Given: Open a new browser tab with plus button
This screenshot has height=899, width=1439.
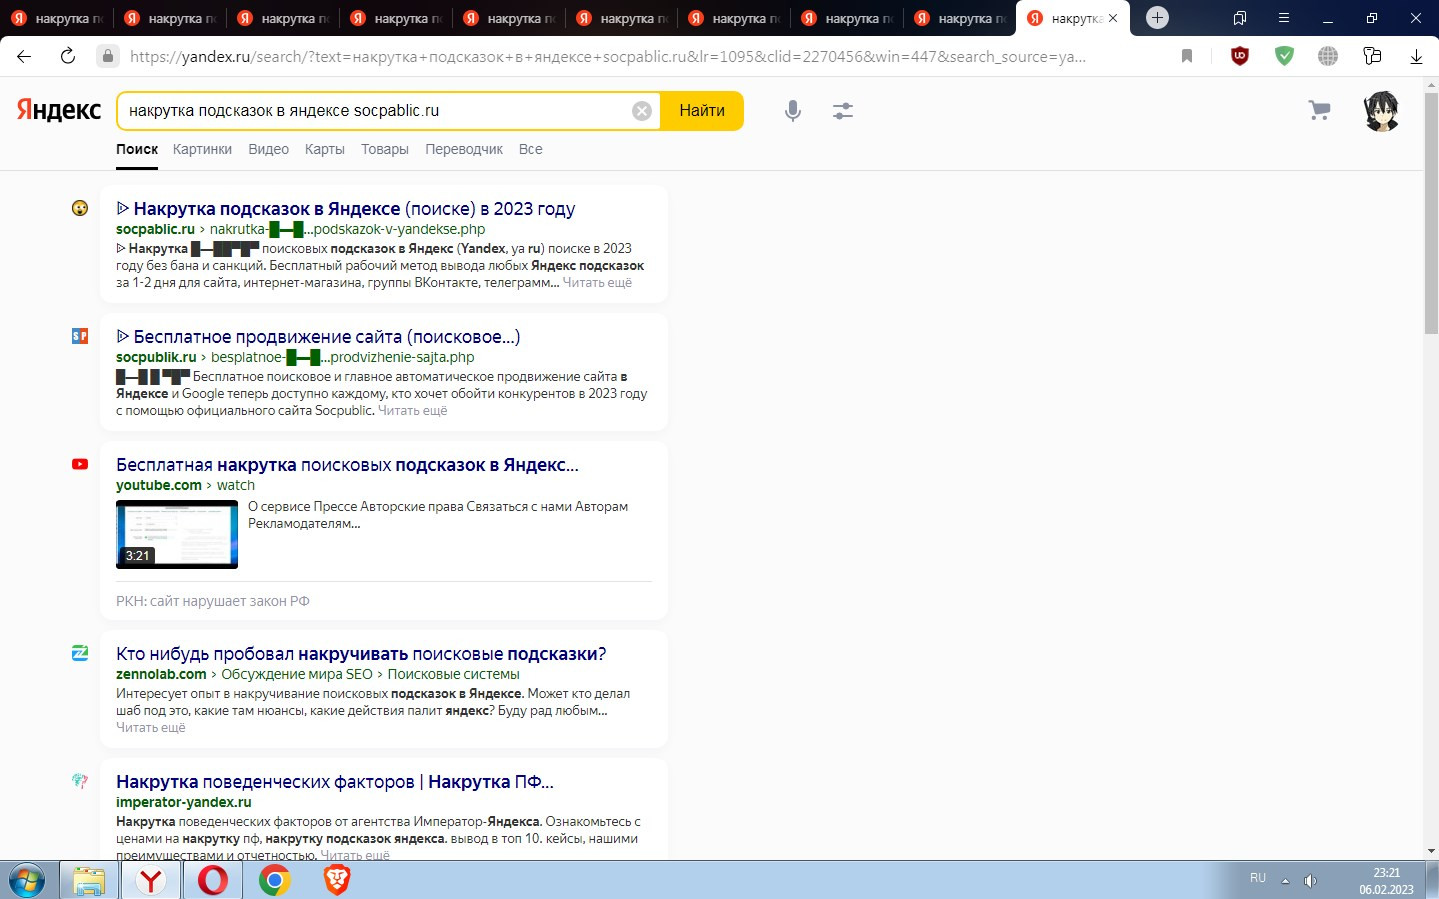Looking at the screenshot, I should click(x=1157, y=18).
